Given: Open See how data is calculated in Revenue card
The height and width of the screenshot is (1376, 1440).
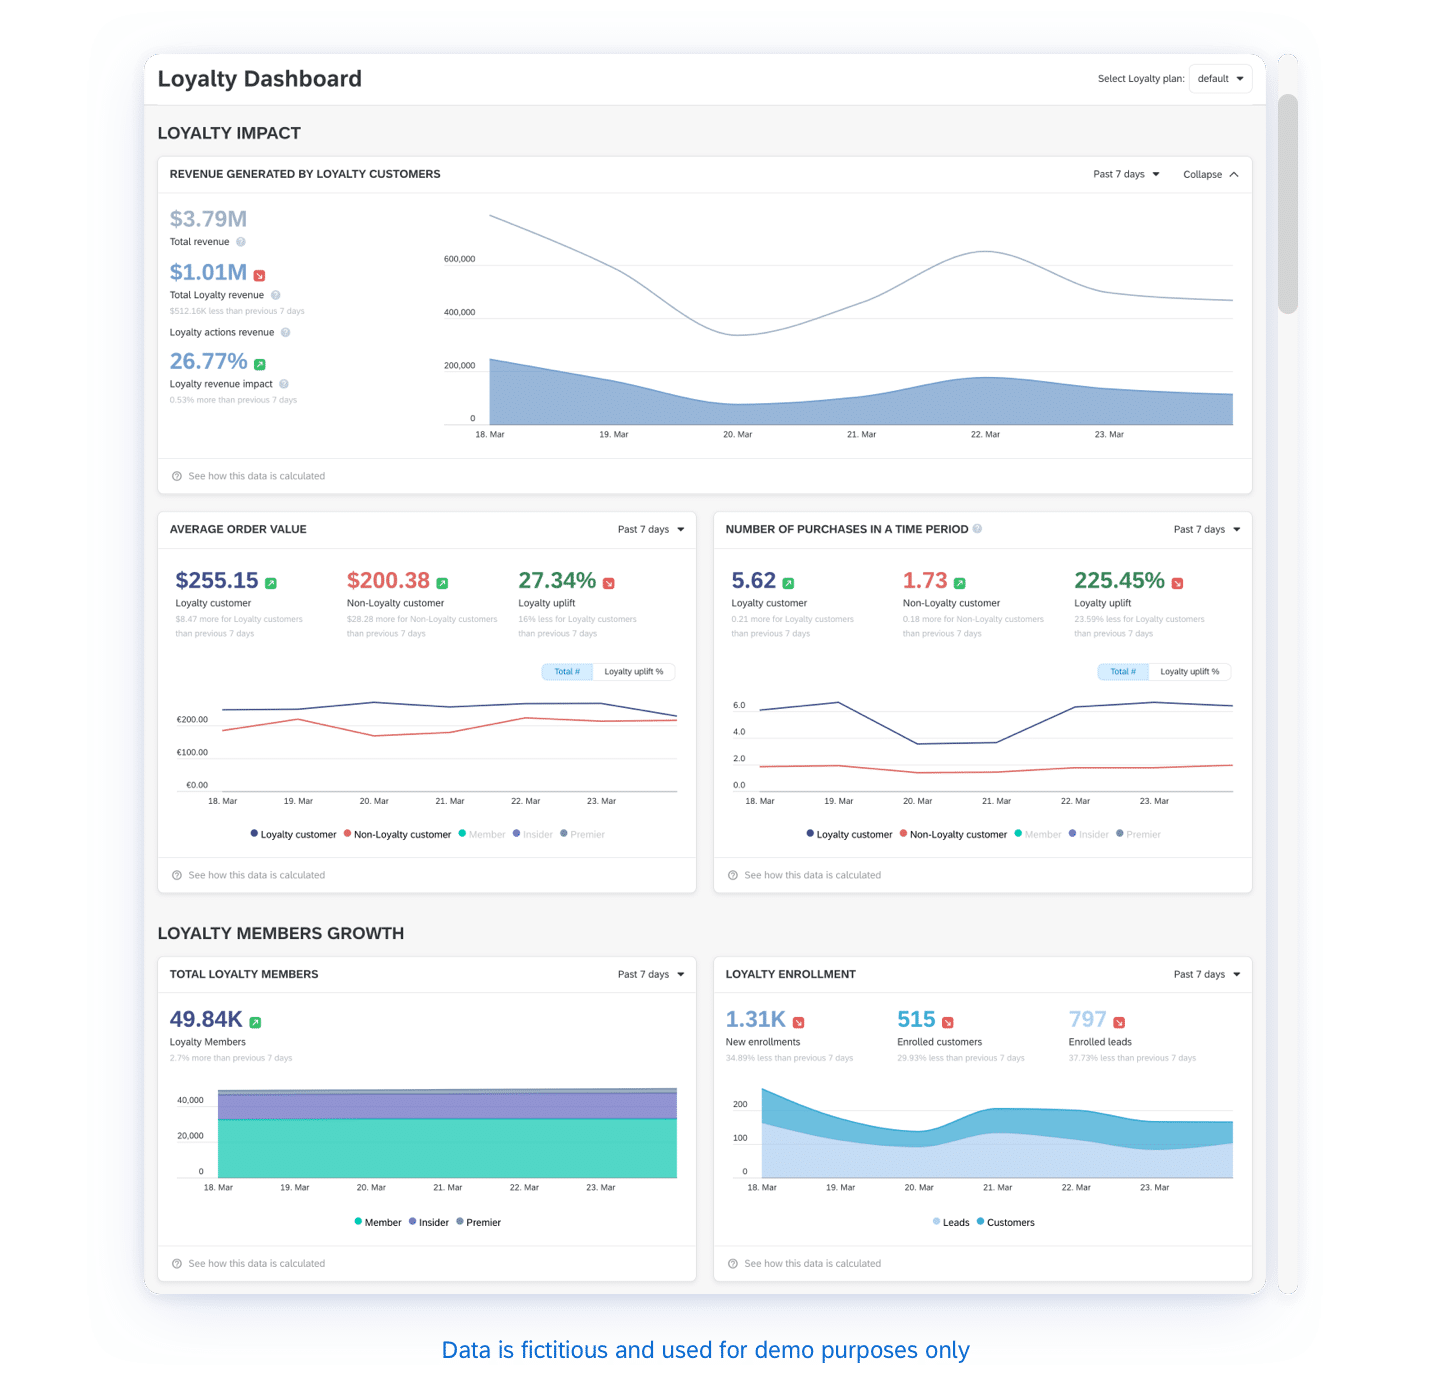Looking at the screenshot, I should [x=257, y=476].
